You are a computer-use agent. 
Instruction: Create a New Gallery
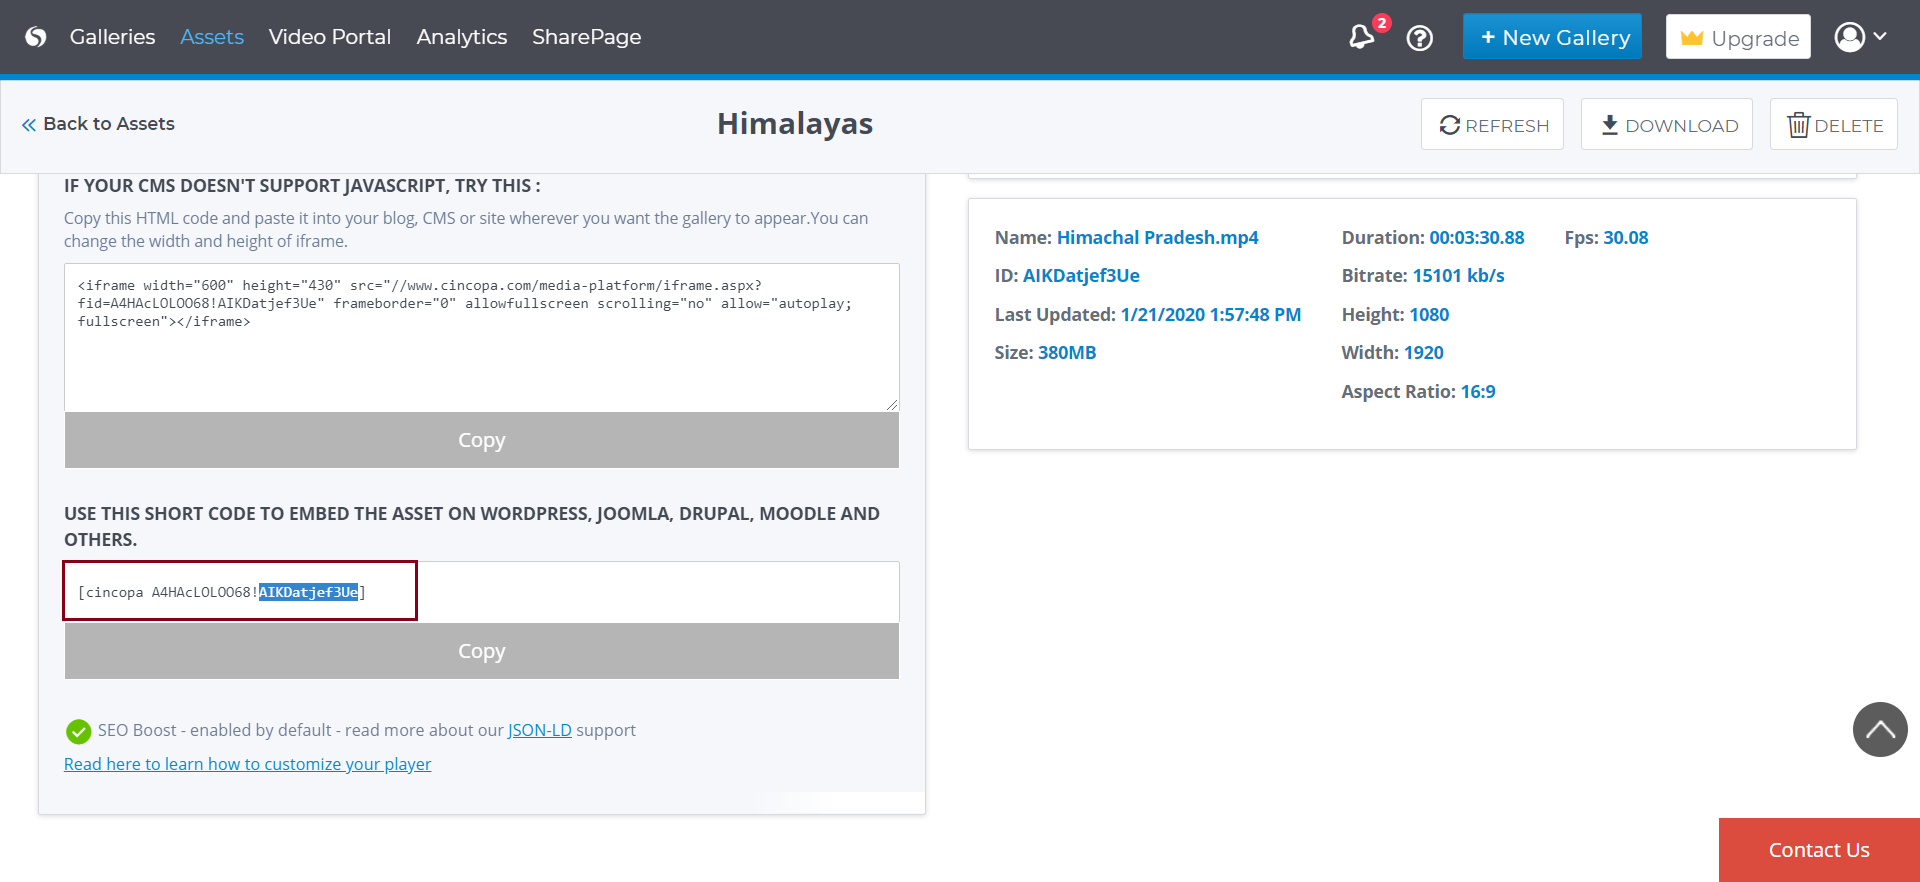tap(1552, 37)
